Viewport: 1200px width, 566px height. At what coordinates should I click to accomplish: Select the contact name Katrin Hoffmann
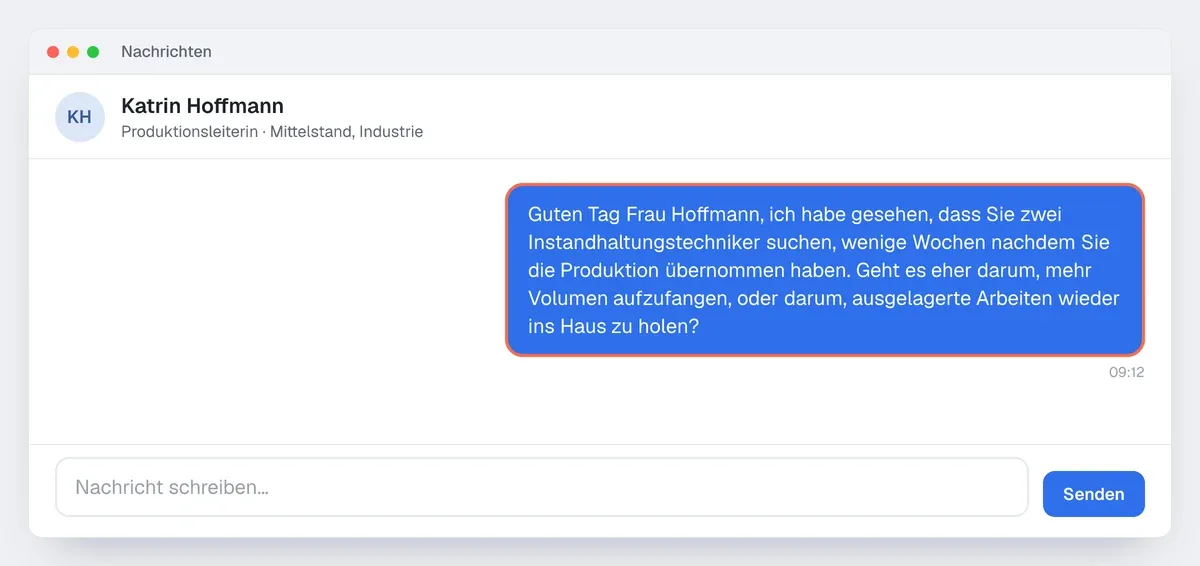coord(202,105)
